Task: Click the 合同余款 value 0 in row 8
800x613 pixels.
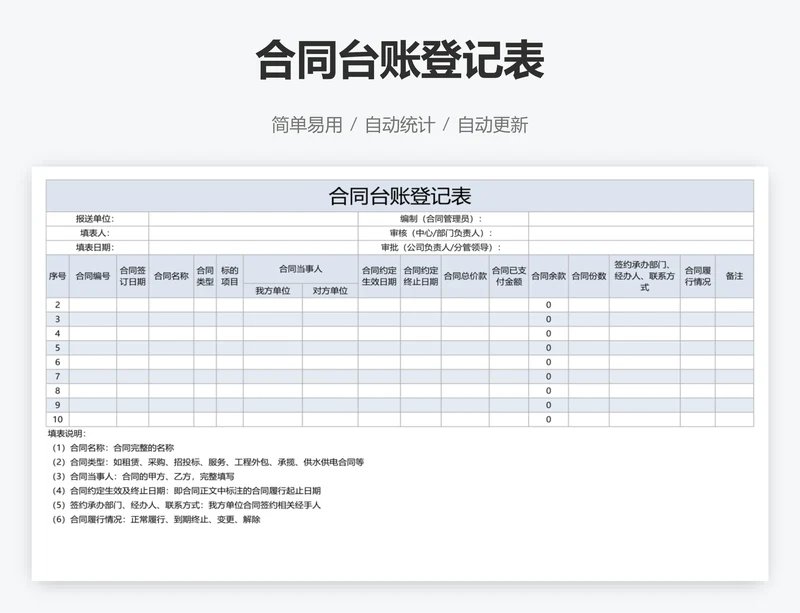Action: [548, 390]
